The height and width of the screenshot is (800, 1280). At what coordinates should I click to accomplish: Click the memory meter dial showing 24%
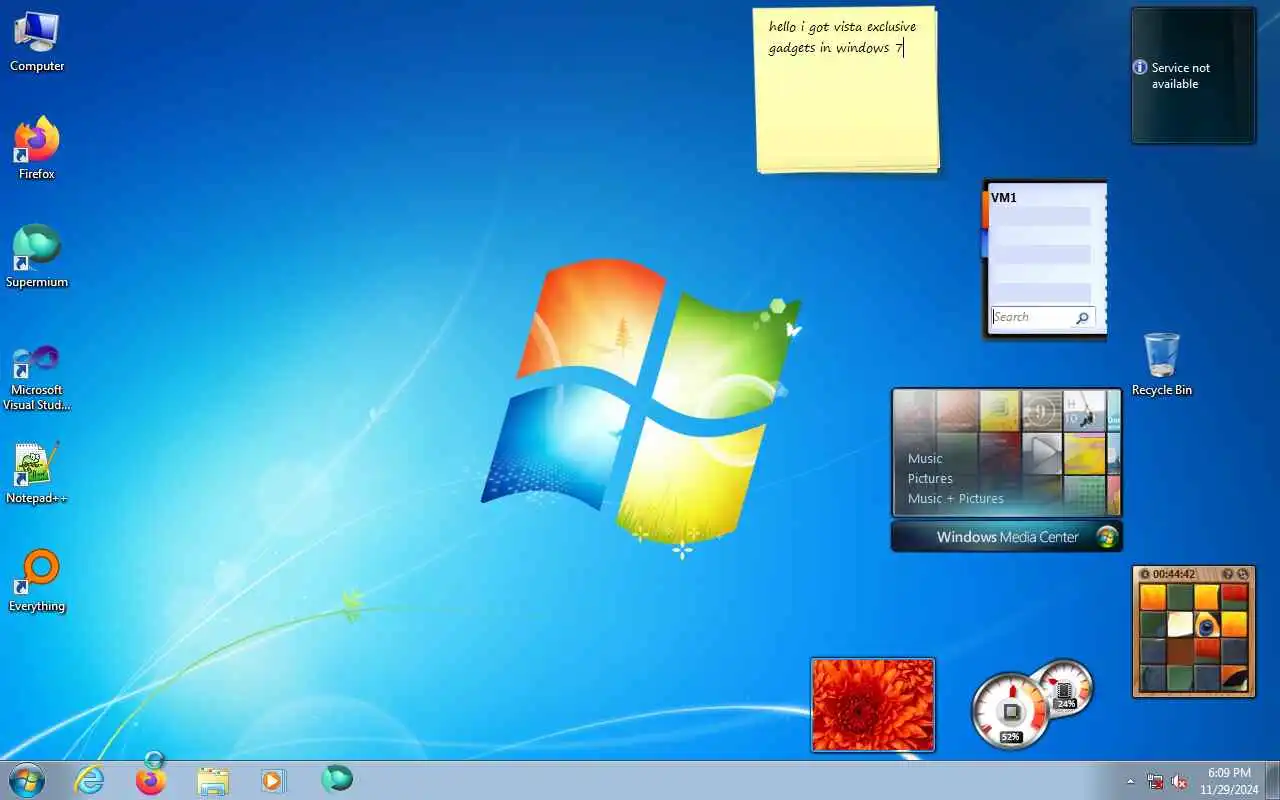(x=1066, y=688)
